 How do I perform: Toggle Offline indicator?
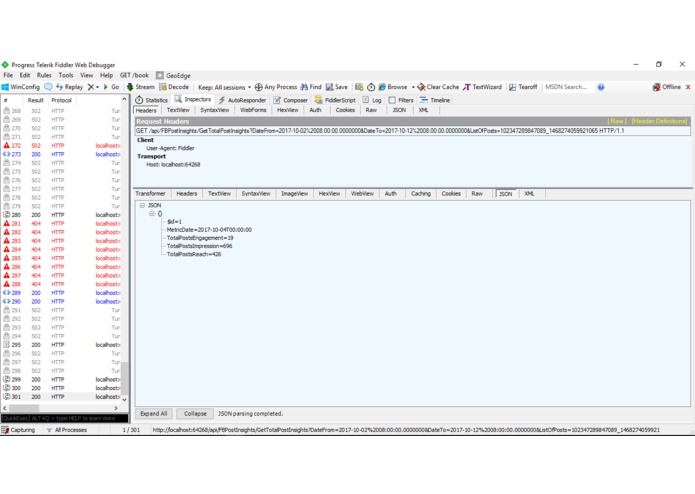pyautogui.click(x=667, y=87)
